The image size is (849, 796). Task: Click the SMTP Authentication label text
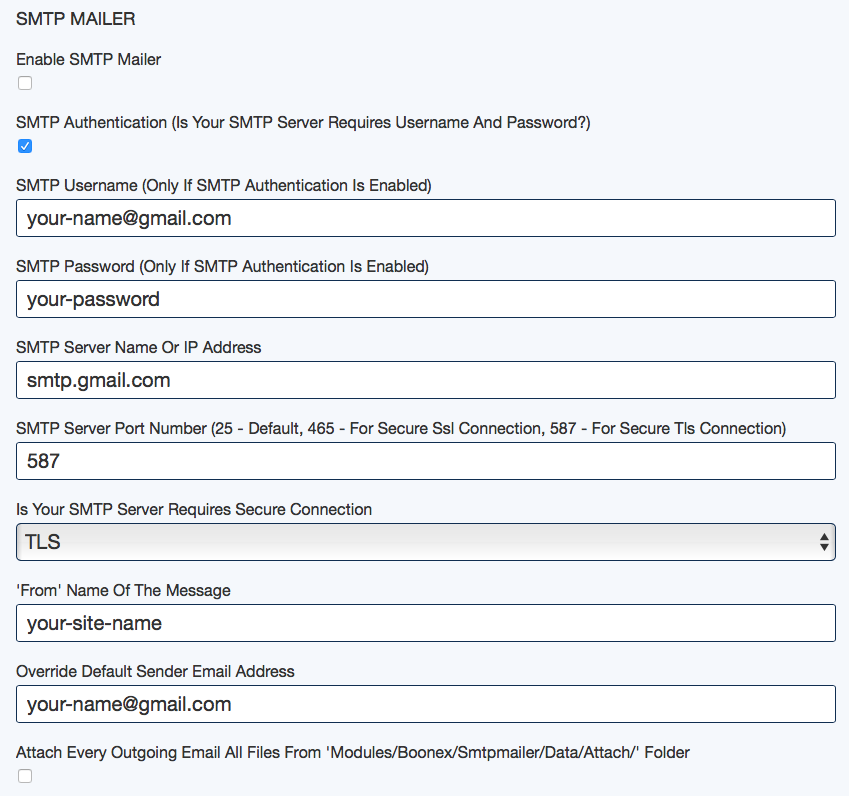[x=303, y=122]
